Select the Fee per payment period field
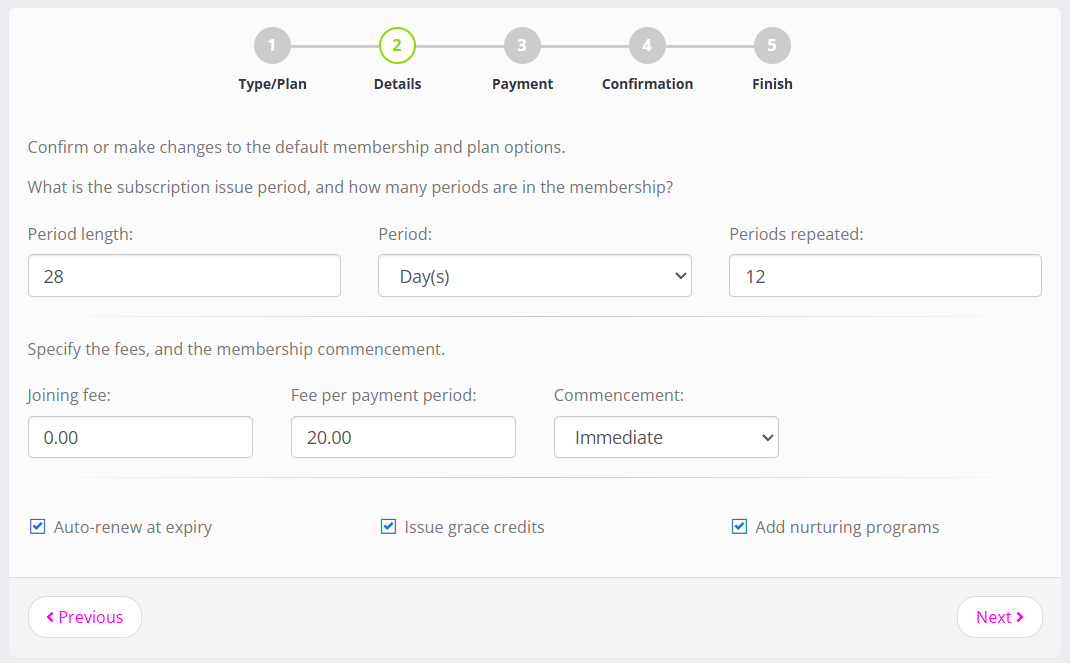This screenshot has height=663, width=1070. (x=403, y=437)
